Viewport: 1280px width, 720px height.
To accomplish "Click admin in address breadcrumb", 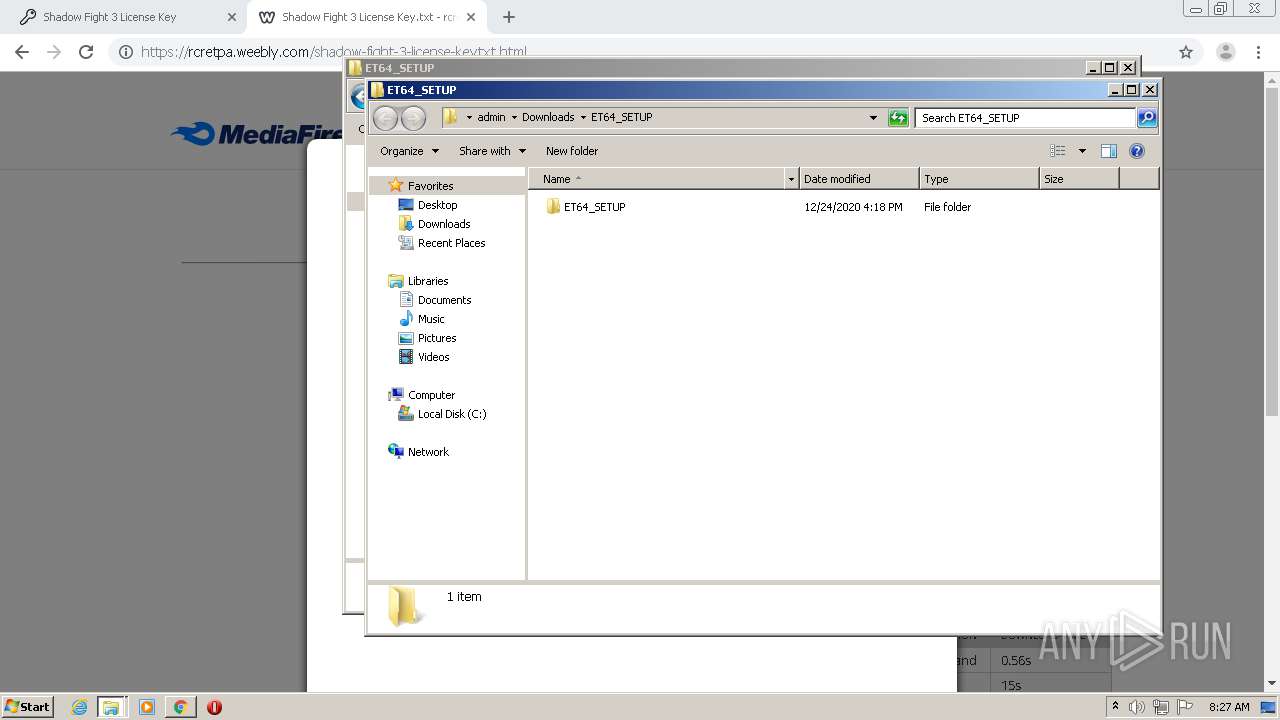I will pos(491,117).
